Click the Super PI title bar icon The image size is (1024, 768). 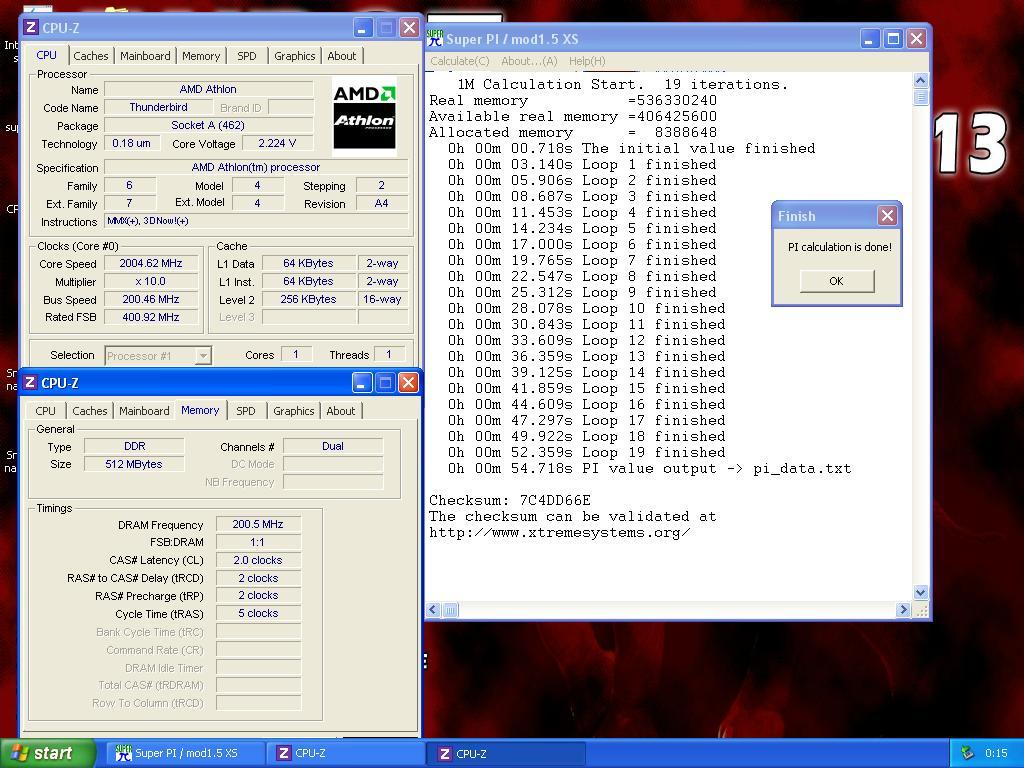click(434, 39)
